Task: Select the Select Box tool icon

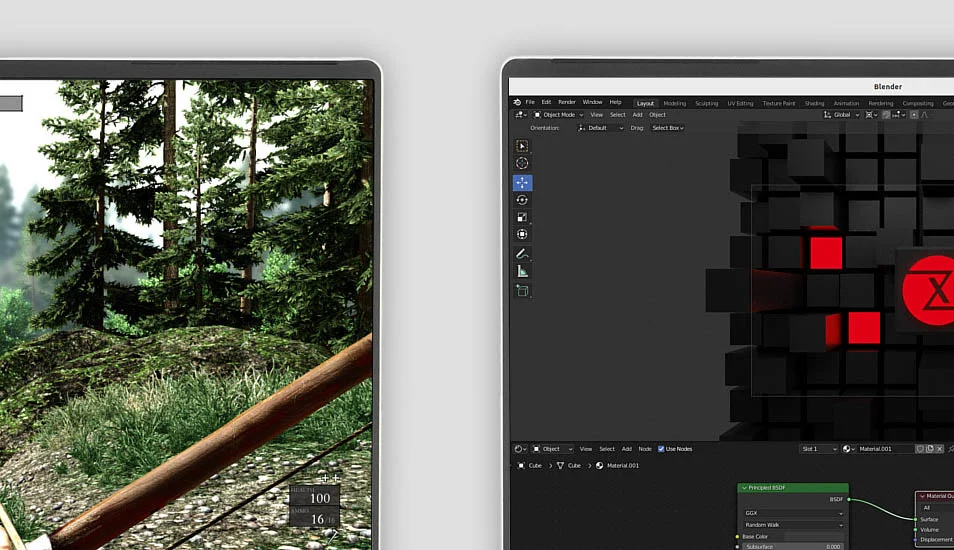Action: click(522, 146)
